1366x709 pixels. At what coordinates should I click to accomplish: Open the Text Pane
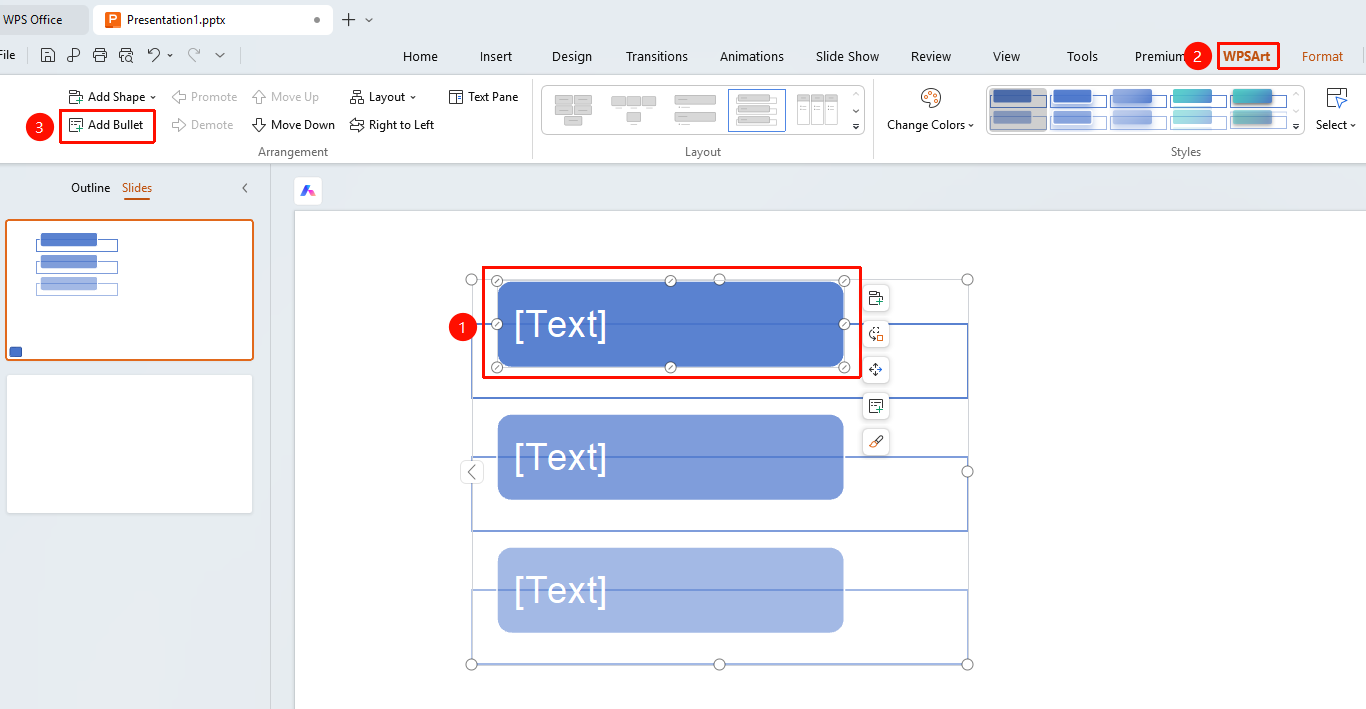coord(484,97)
